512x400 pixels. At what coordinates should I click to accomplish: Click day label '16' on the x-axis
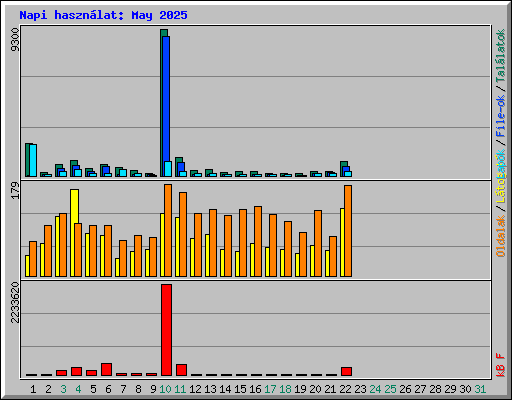[x=256, y=389]
